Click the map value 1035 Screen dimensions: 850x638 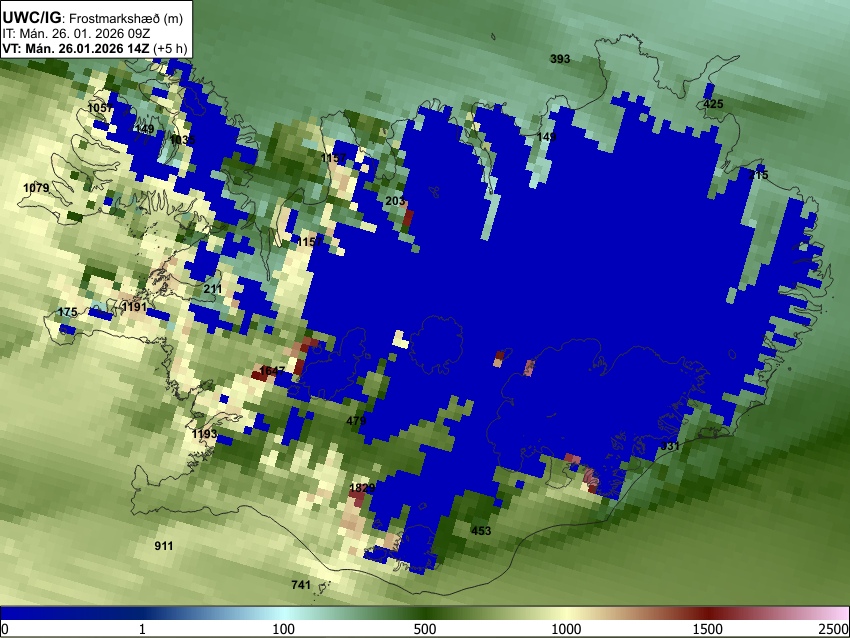click(x=182, y=140)
